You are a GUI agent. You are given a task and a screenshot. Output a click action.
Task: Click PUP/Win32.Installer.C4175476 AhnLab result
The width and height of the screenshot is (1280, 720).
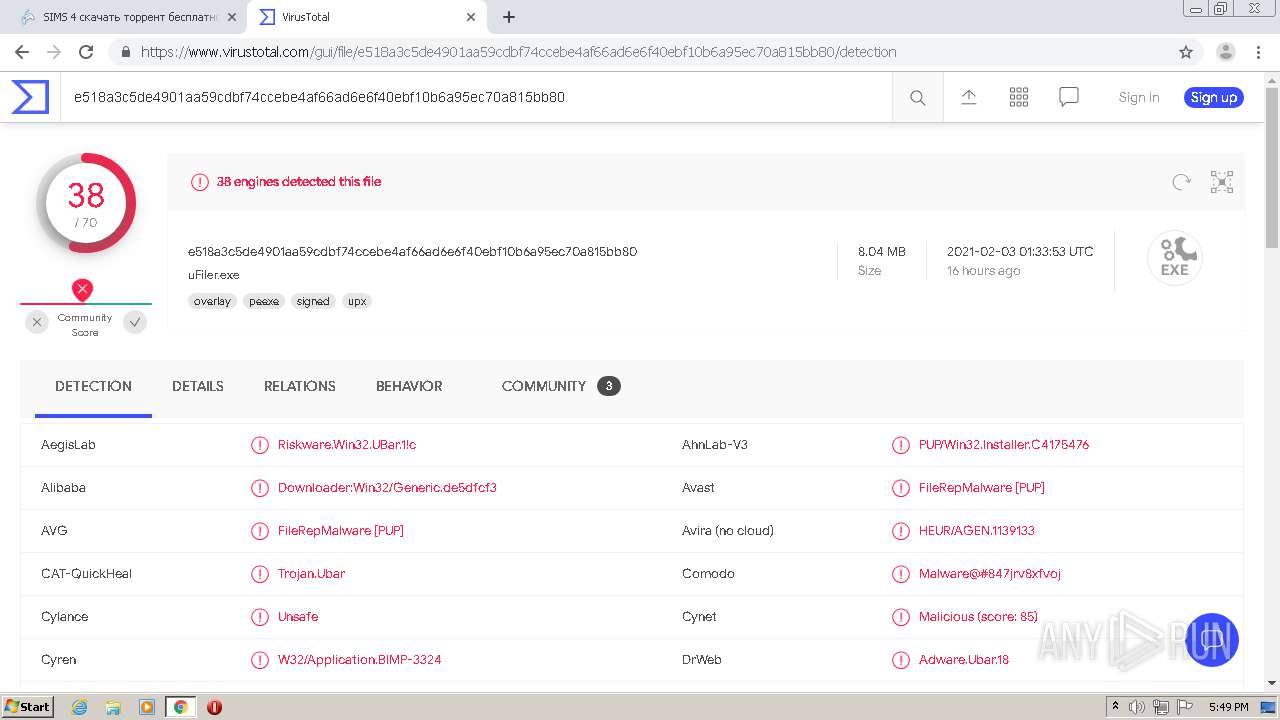(1004, 444)
